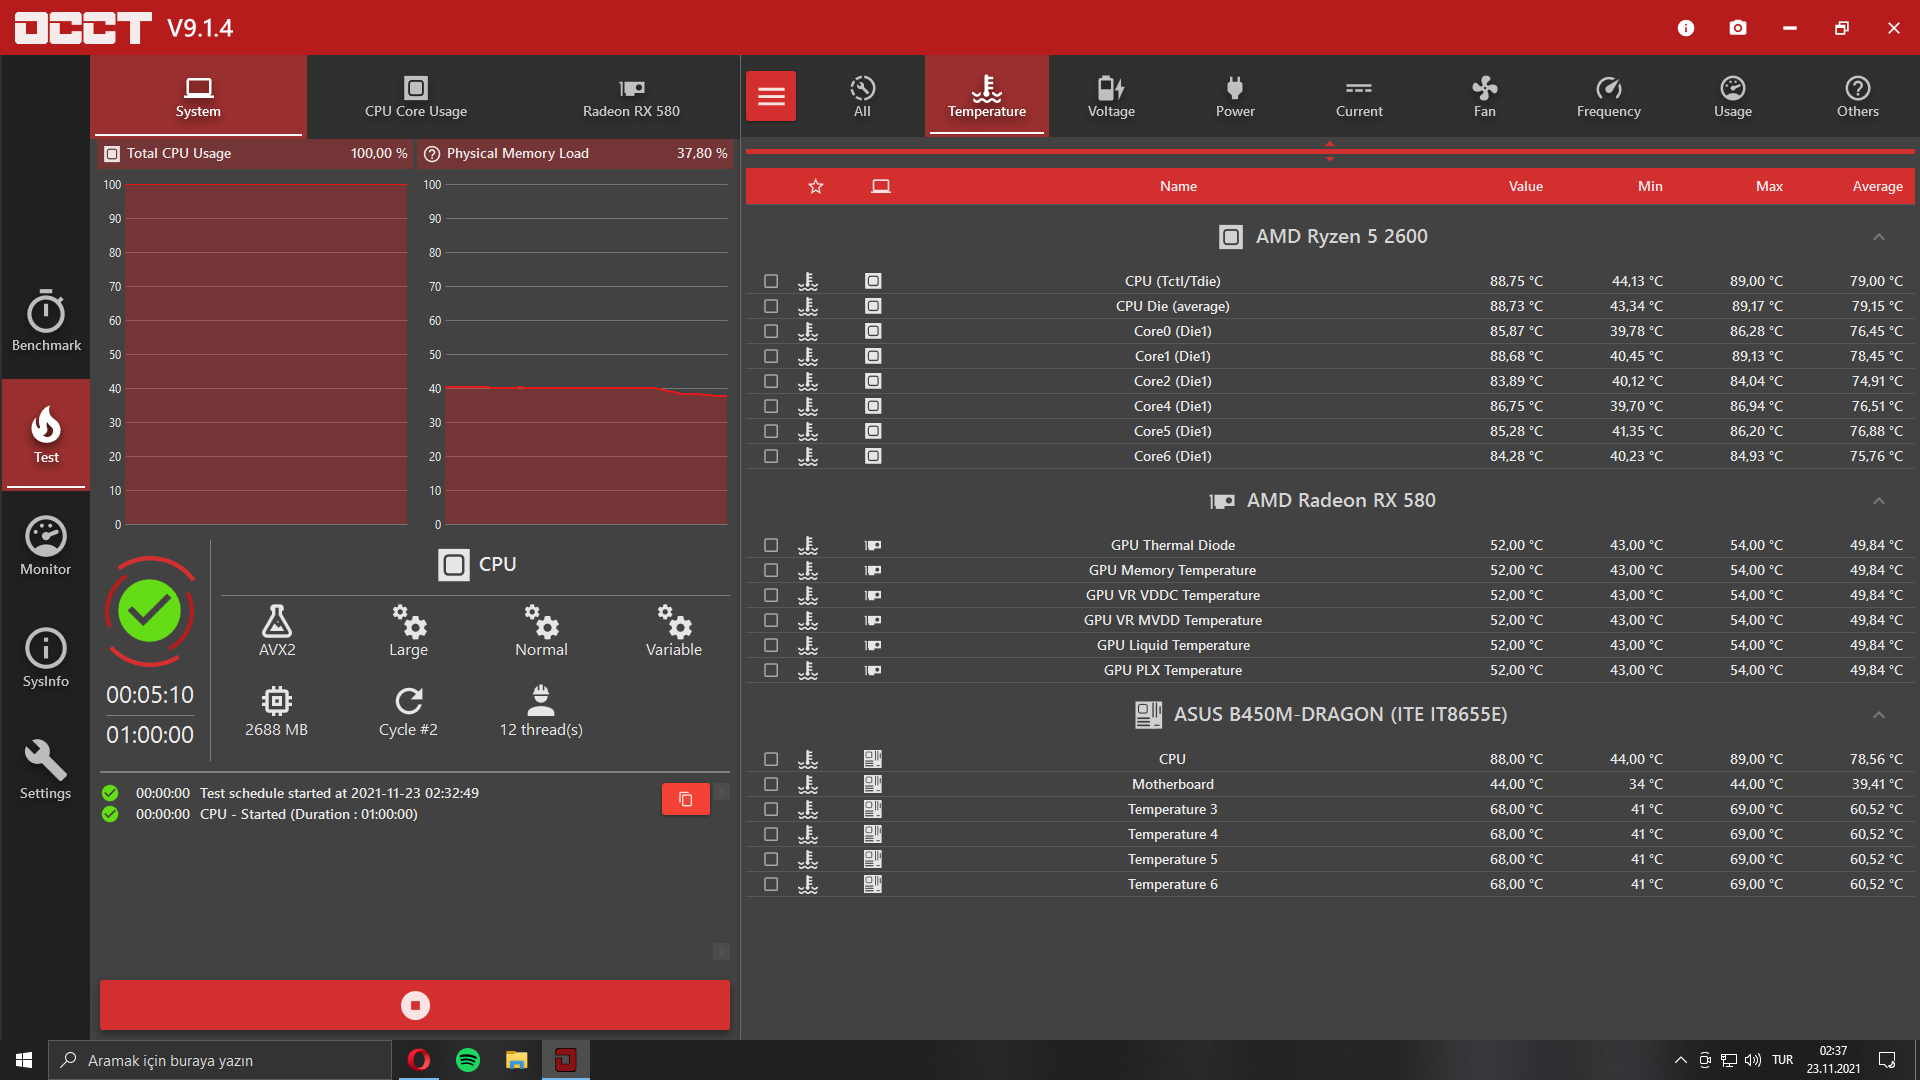Collapse the AMD Radeon RX 580 group
The height and width of the screenshot is (1080, 1920).
pyautogui.click(x=1879, y=501)
